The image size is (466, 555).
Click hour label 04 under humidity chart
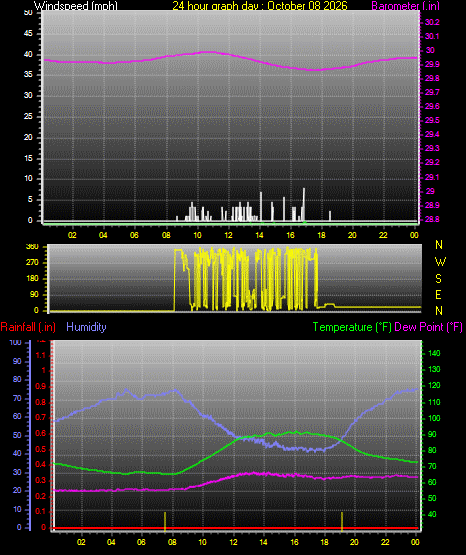point(111,542)
